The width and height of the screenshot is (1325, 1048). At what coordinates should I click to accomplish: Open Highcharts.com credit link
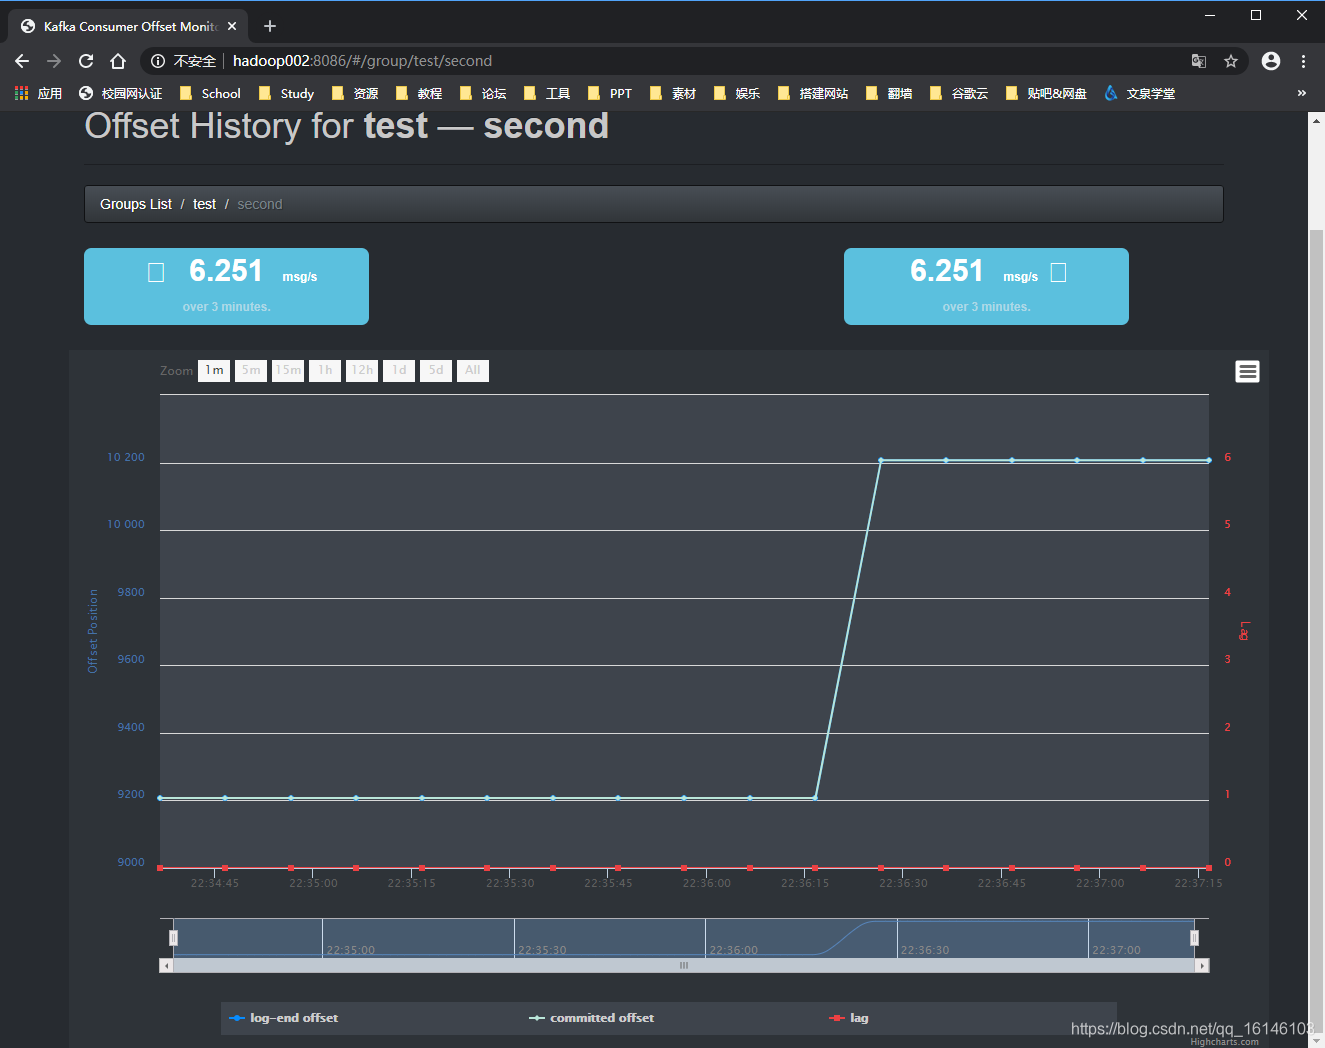click(1225, 1042)
